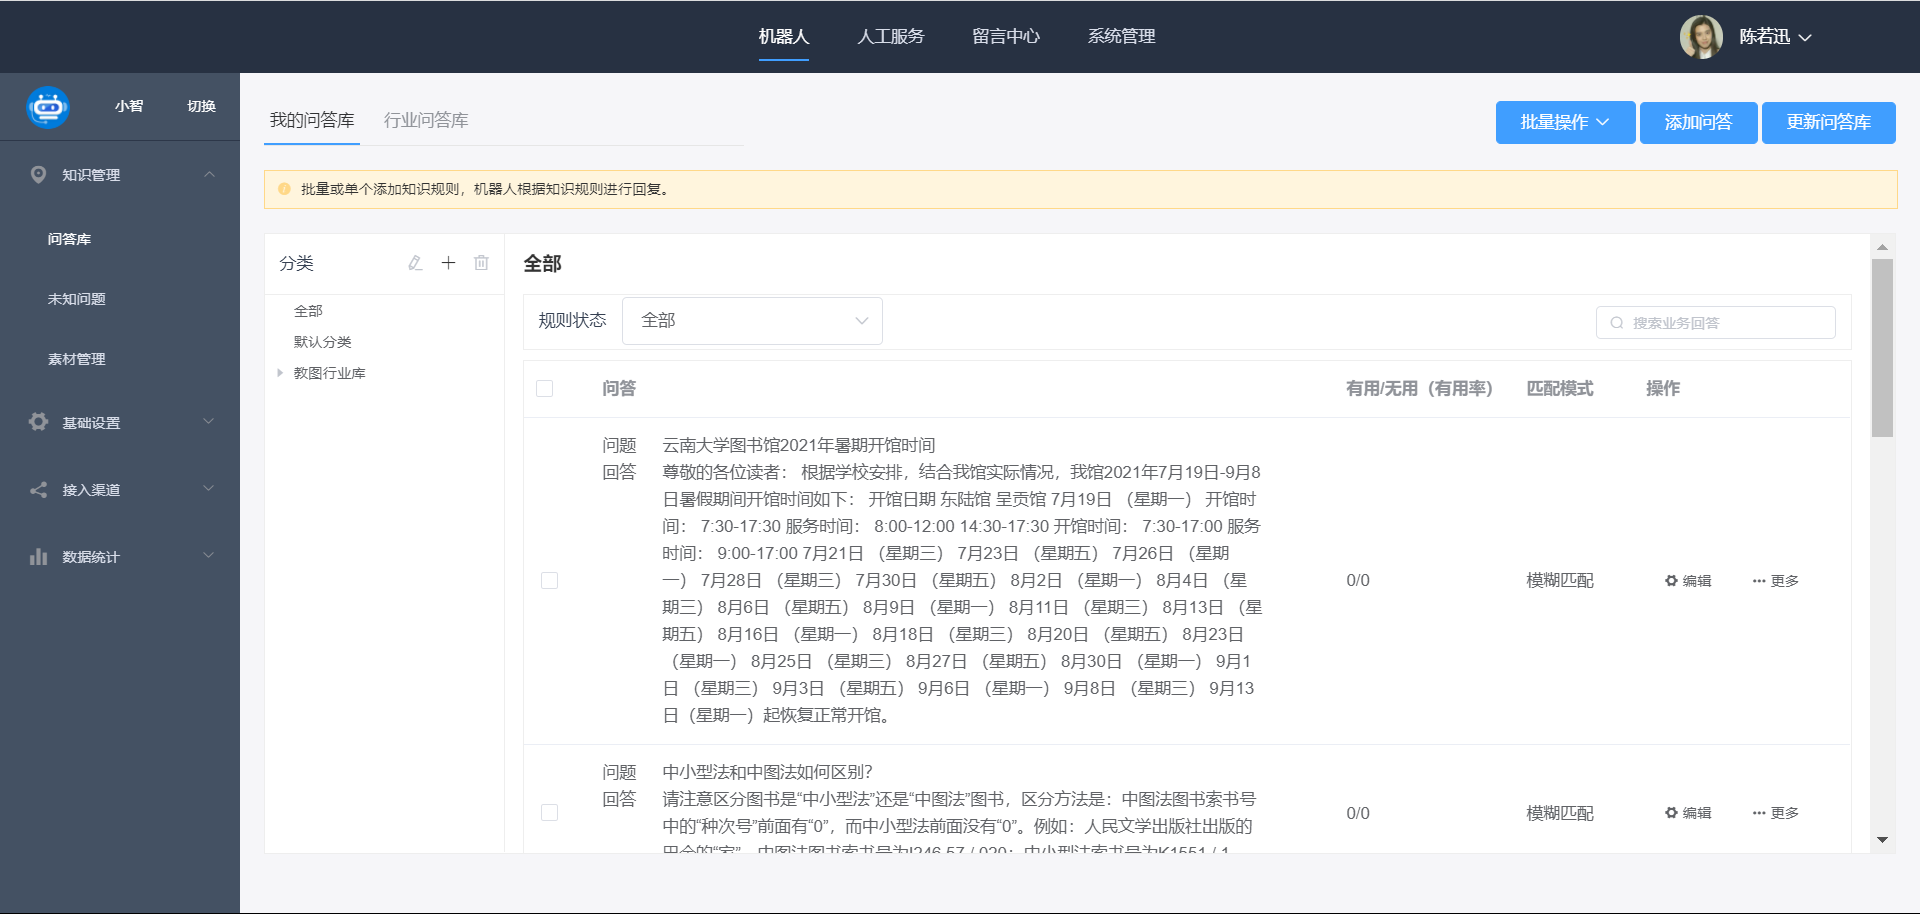This screenshot has width=1920, height=914.
Task: Open the 规则状态 dropdown
Action: coord(752,321)
